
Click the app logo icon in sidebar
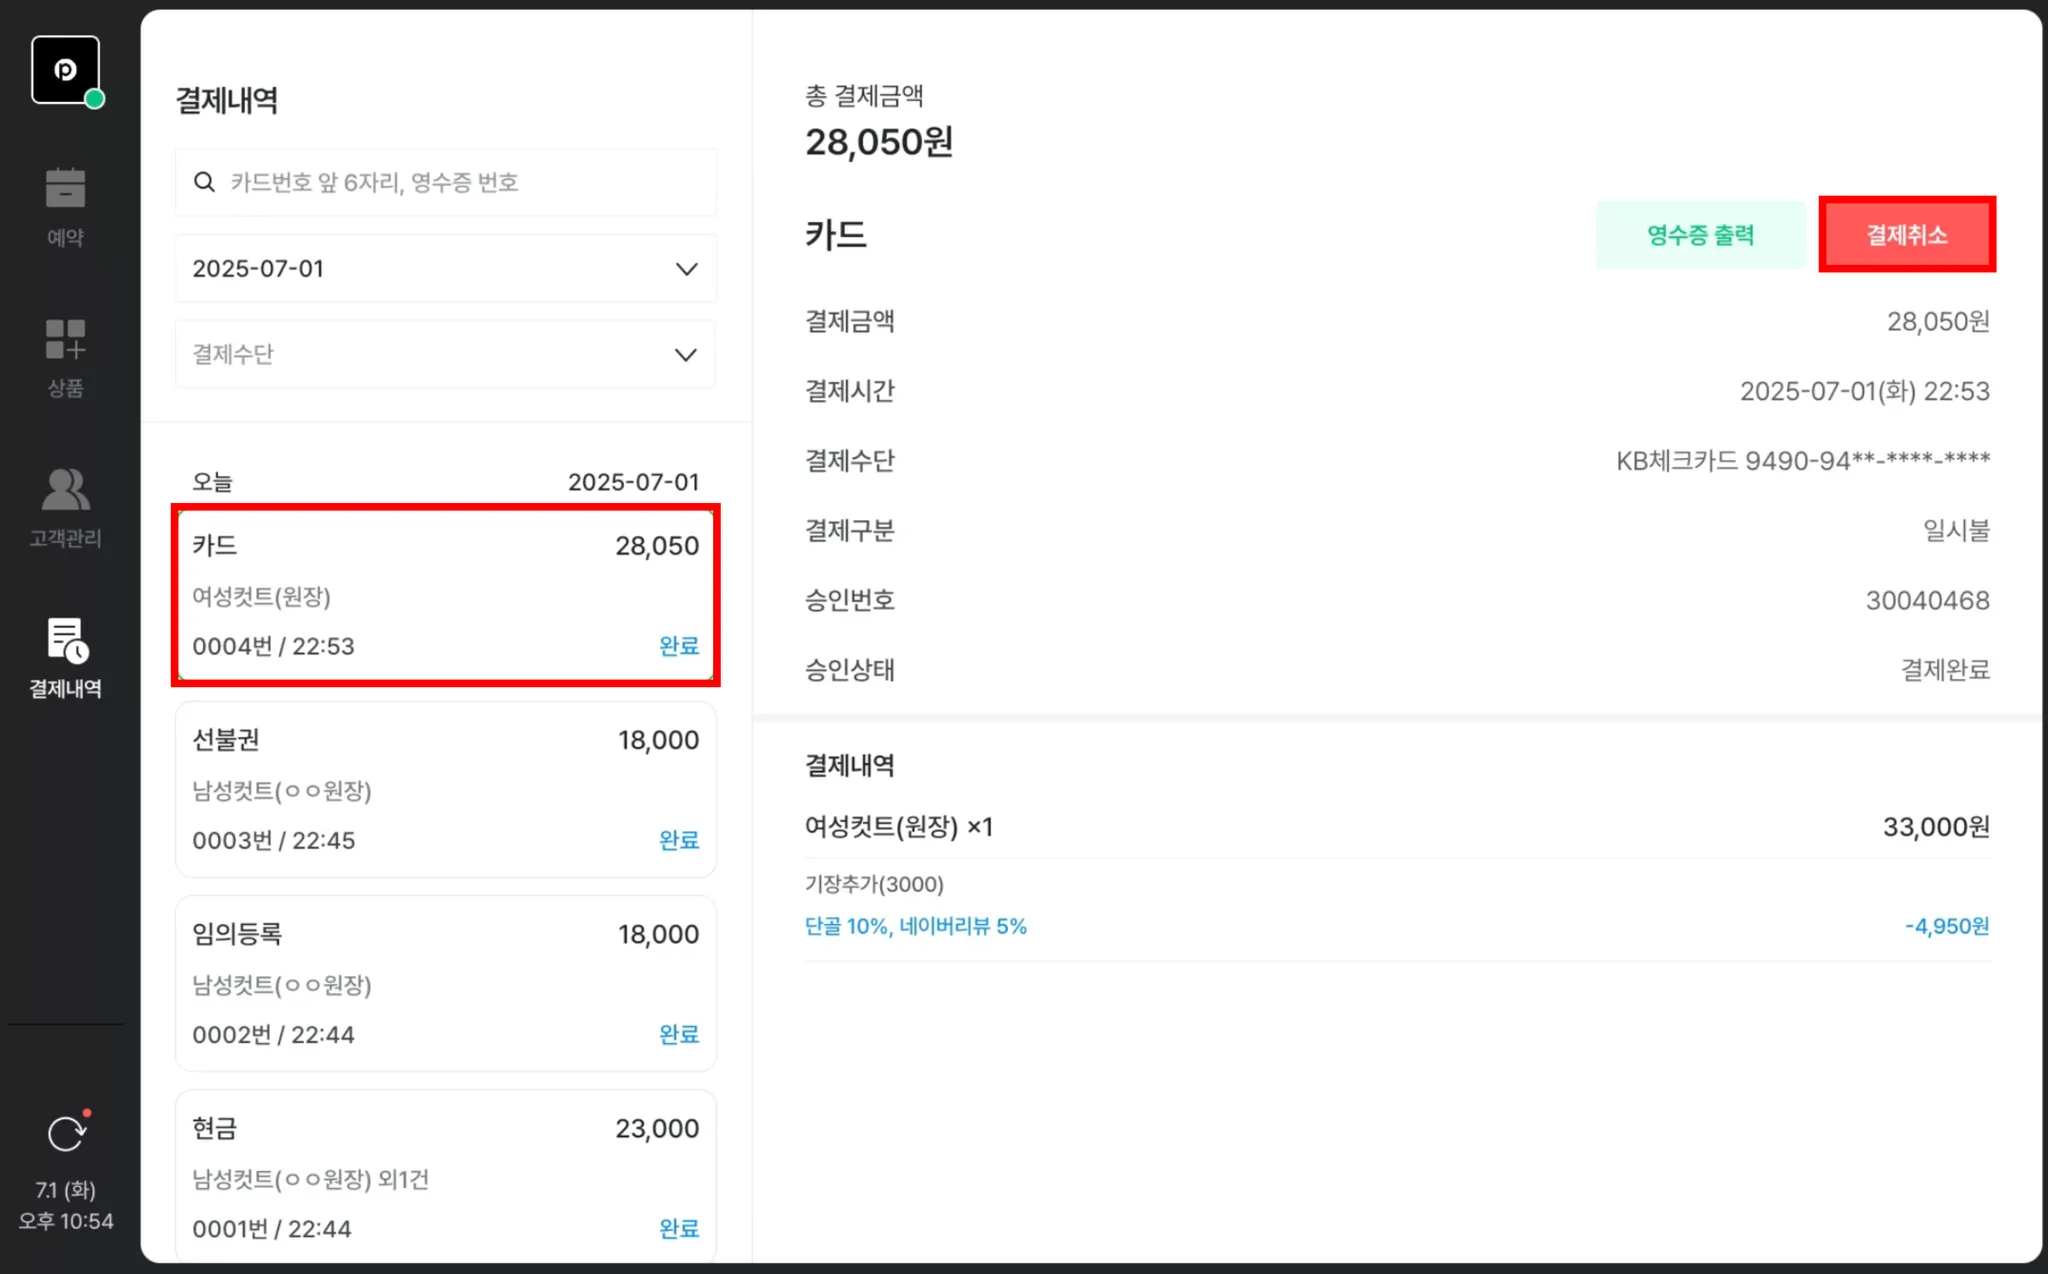(x=65, y=70)
